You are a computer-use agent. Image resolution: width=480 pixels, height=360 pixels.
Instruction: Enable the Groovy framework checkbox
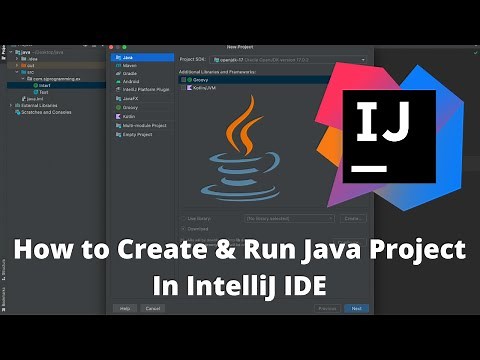[183, 80]
